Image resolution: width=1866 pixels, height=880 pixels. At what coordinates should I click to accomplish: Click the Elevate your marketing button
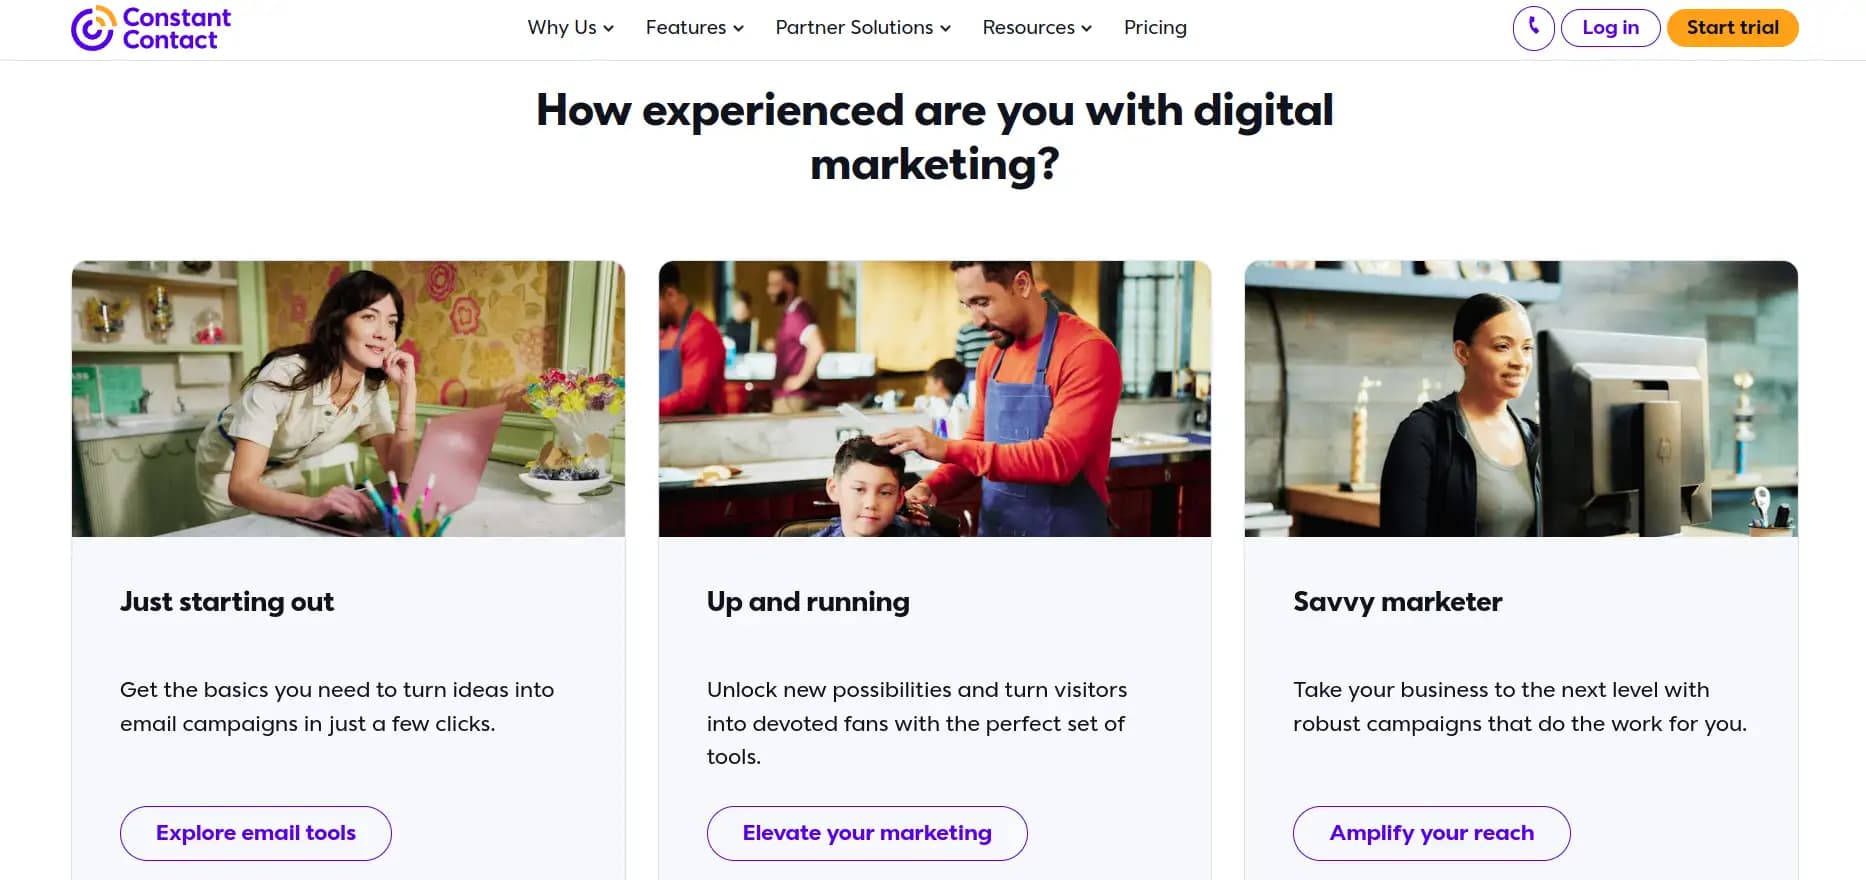(867, 833)
